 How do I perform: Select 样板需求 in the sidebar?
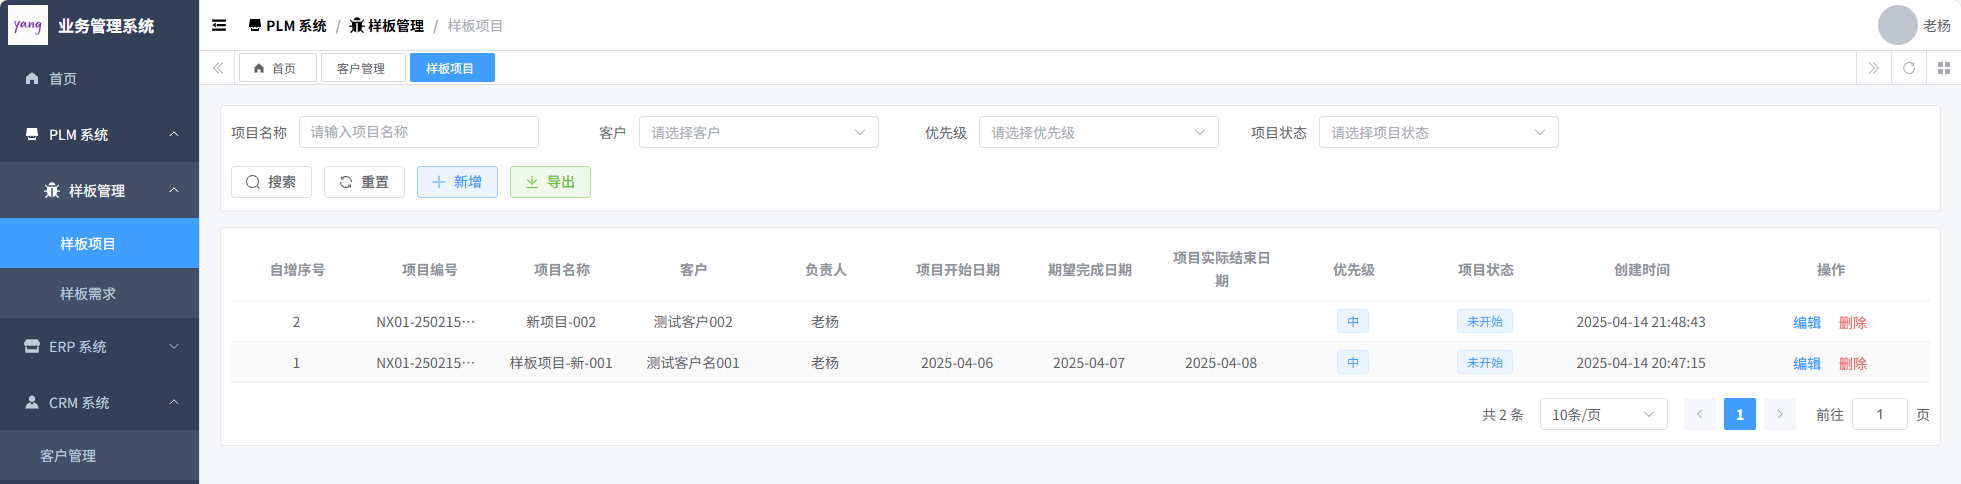pyautogui.click(x=88, y=293)
